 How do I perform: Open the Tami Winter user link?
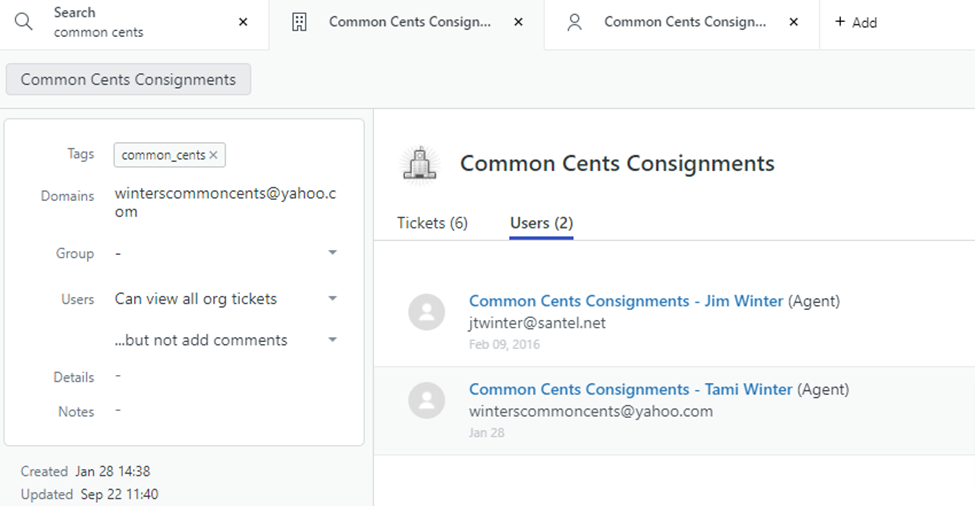630,389
